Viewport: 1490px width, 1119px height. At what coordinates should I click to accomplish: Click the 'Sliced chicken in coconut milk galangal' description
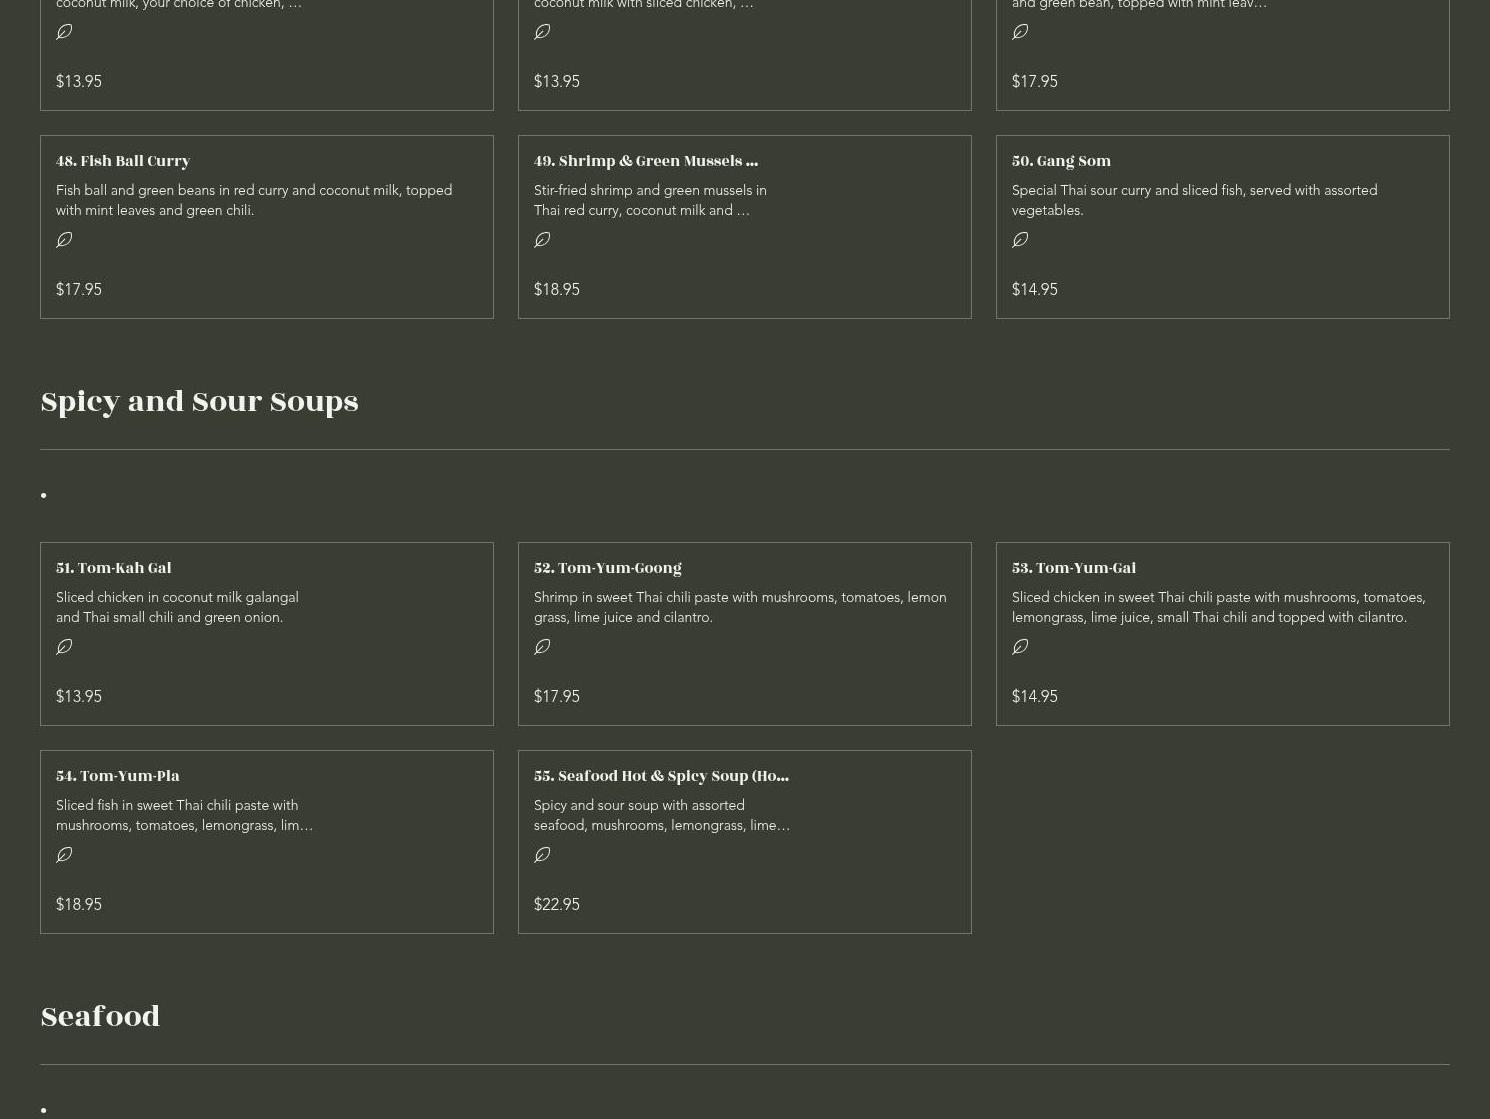coord(177,607)
